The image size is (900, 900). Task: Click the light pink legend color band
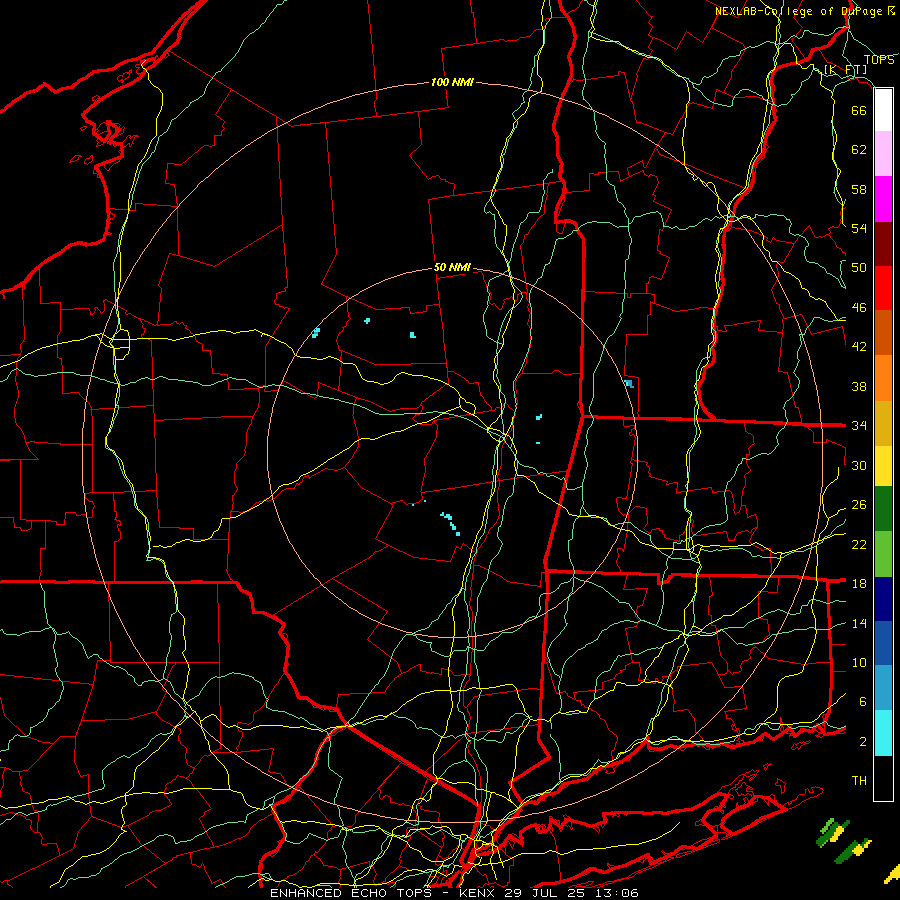(x=883, y=154)
